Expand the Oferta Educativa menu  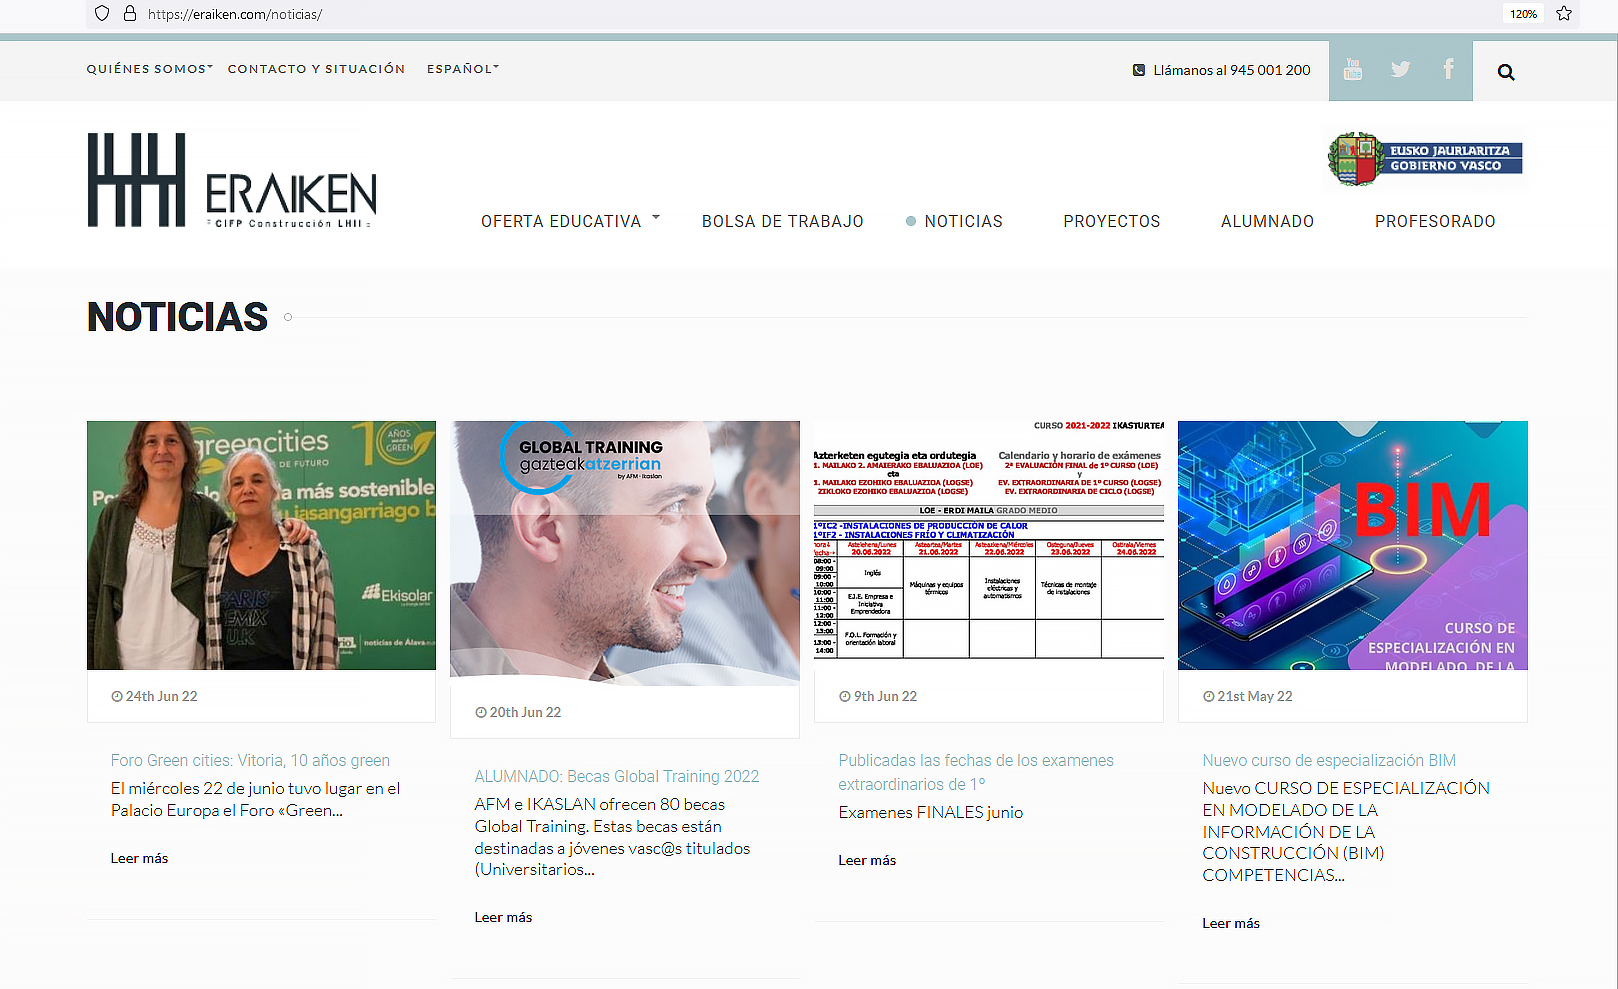570,221
